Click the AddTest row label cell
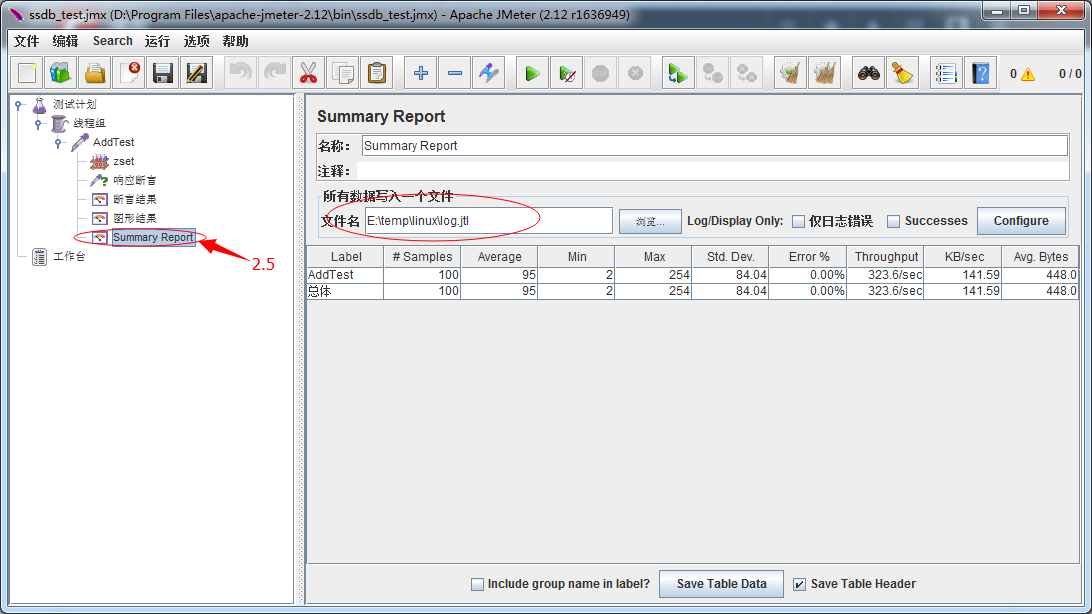This screenshot has height=614, width=1092. tap(345, 275)
